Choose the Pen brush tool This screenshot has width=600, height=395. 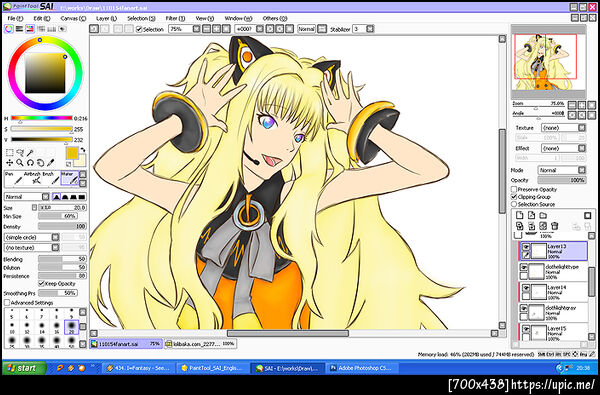tap(13, 178)
